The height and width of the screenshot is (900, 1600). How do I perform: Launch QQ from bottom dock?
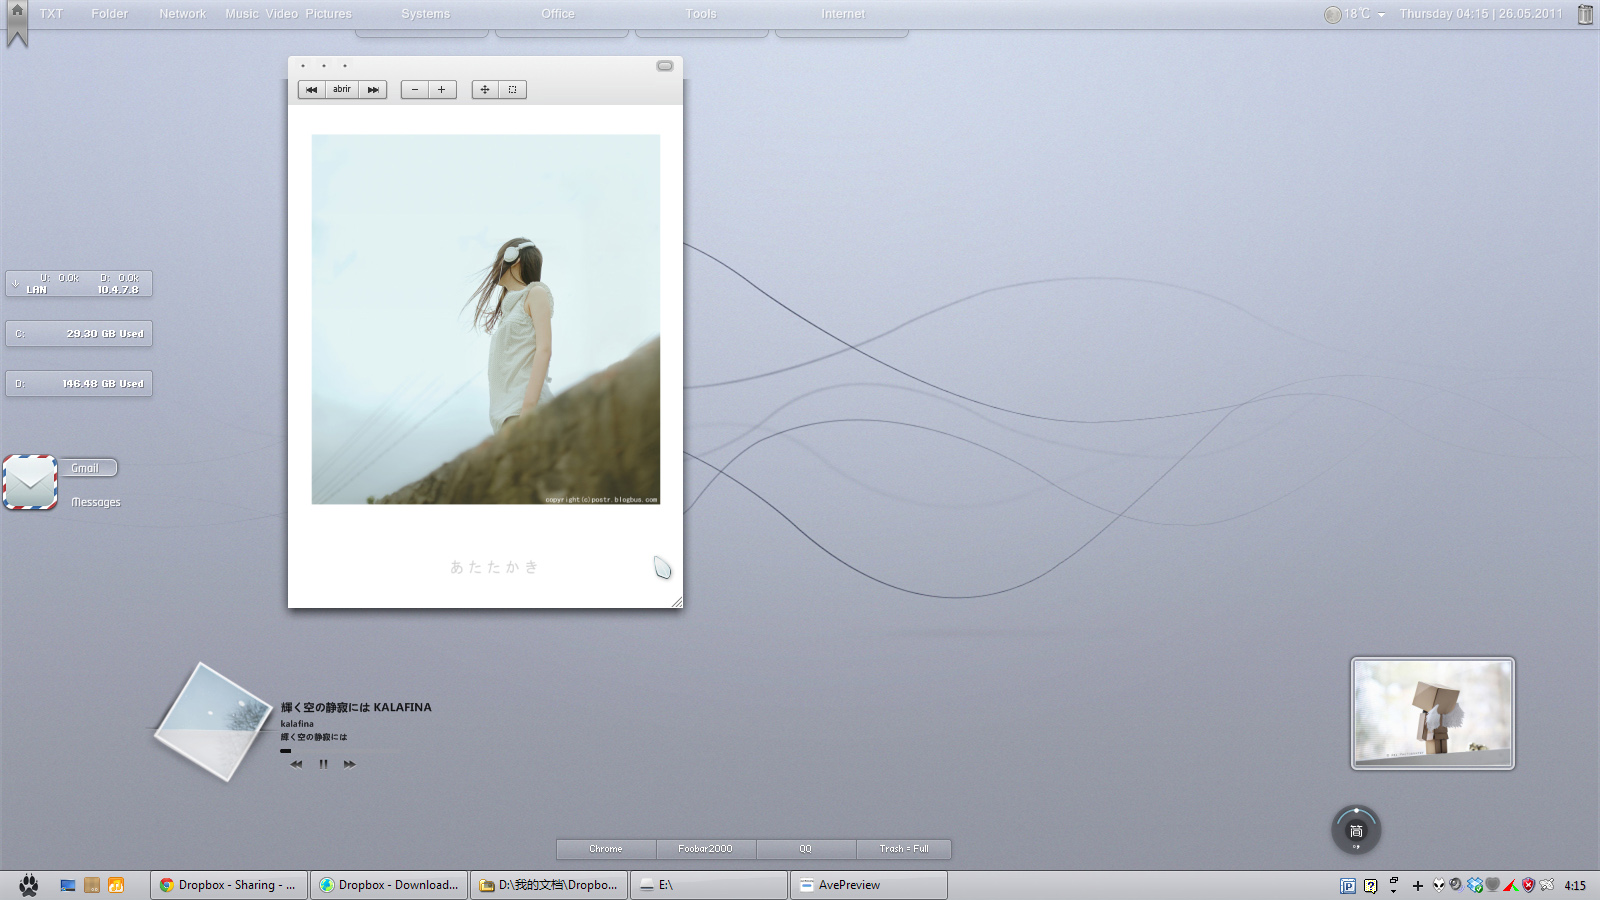click(806, 849)
